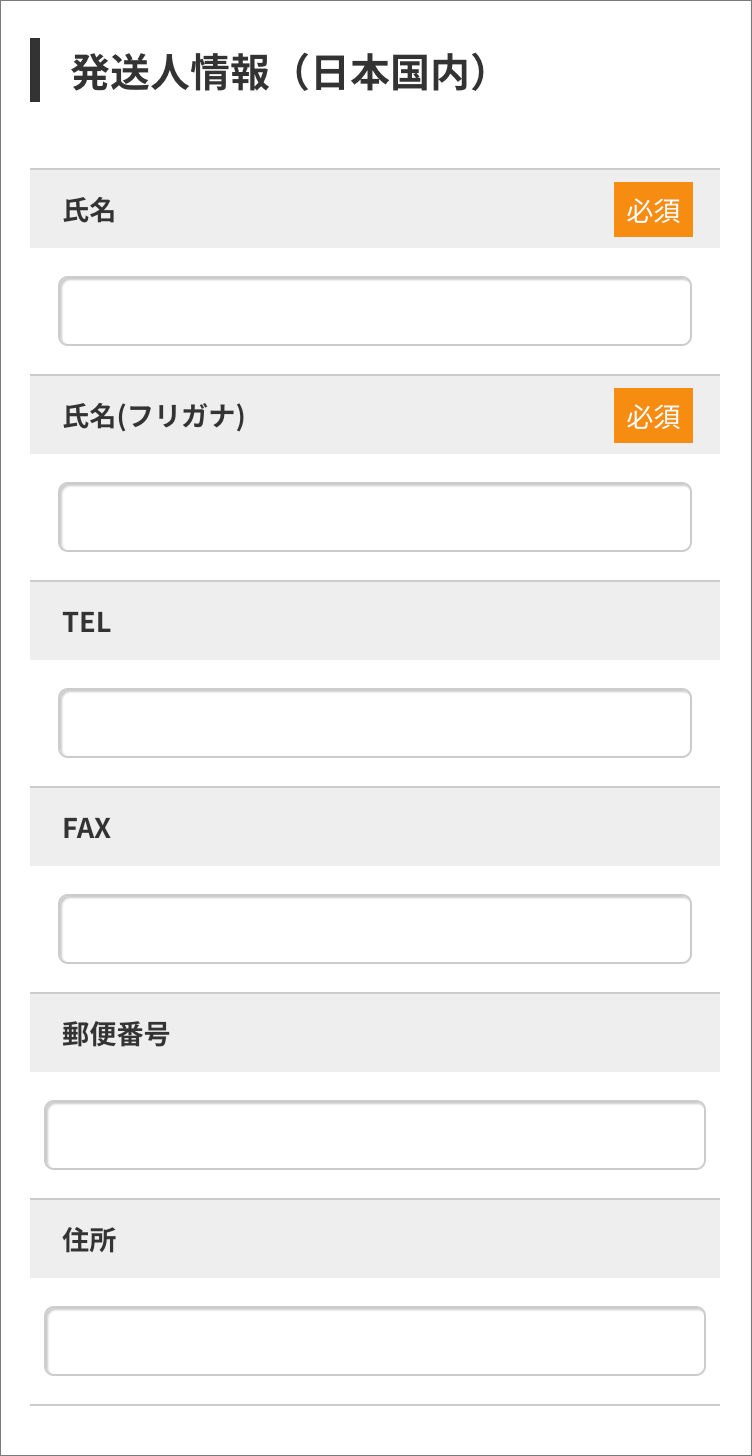Click the TEL label text
This screenshot has width=752, height=1456.
coord(87,622)
